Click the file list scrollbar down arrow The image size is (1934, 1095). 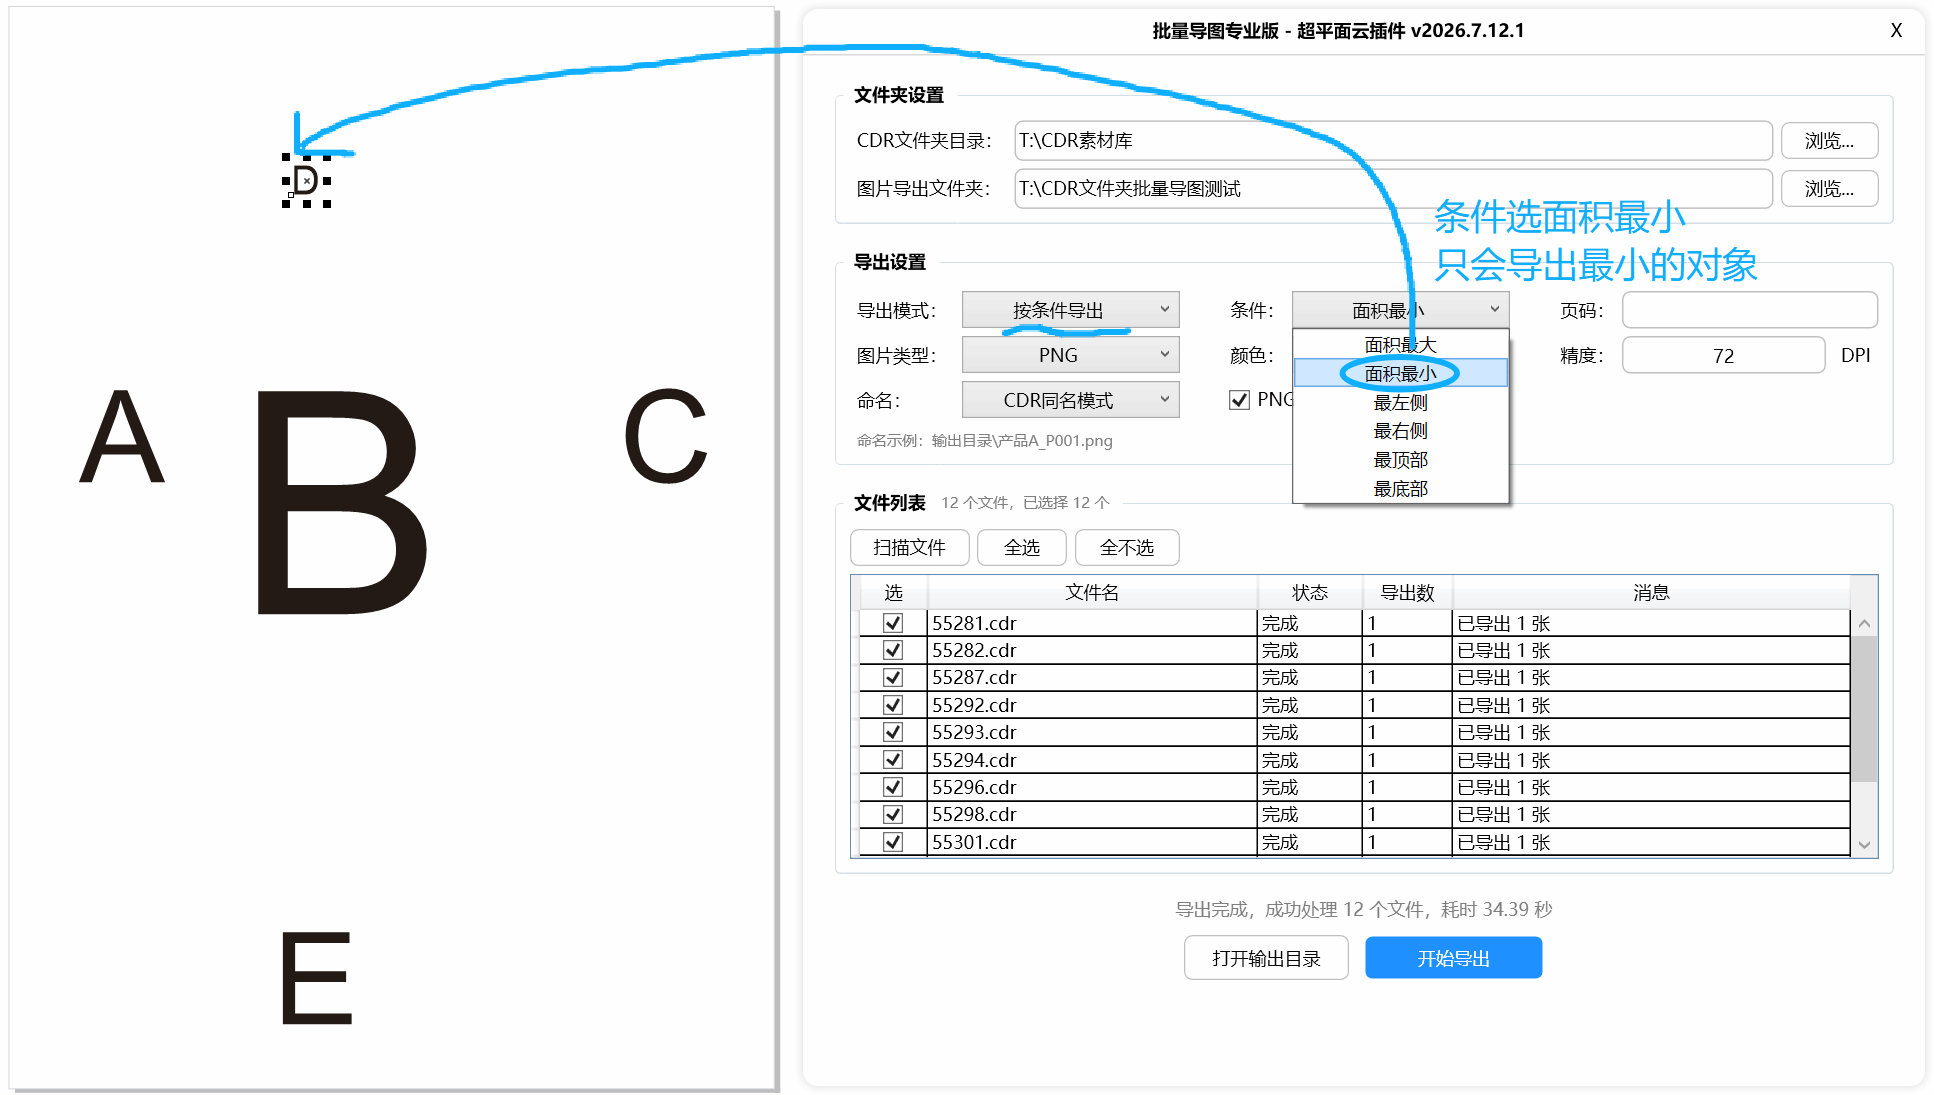tap(1864, 845)
